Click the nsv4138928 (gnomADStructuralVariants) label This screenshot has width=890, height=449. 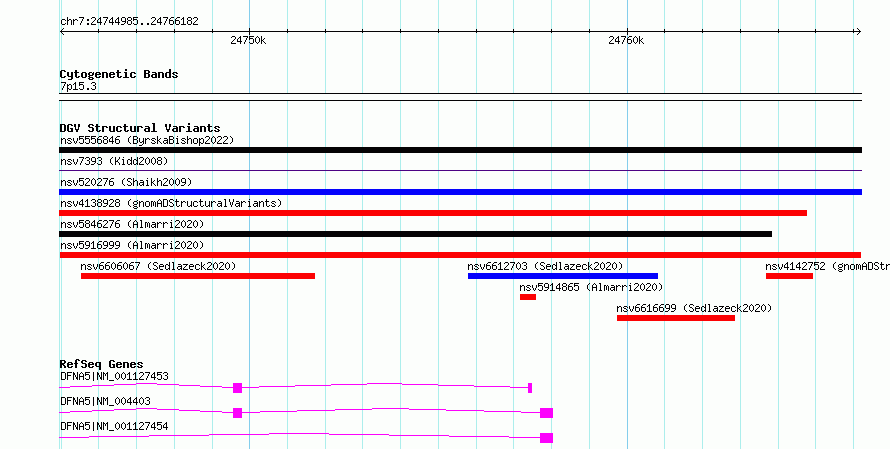point(171,203)
